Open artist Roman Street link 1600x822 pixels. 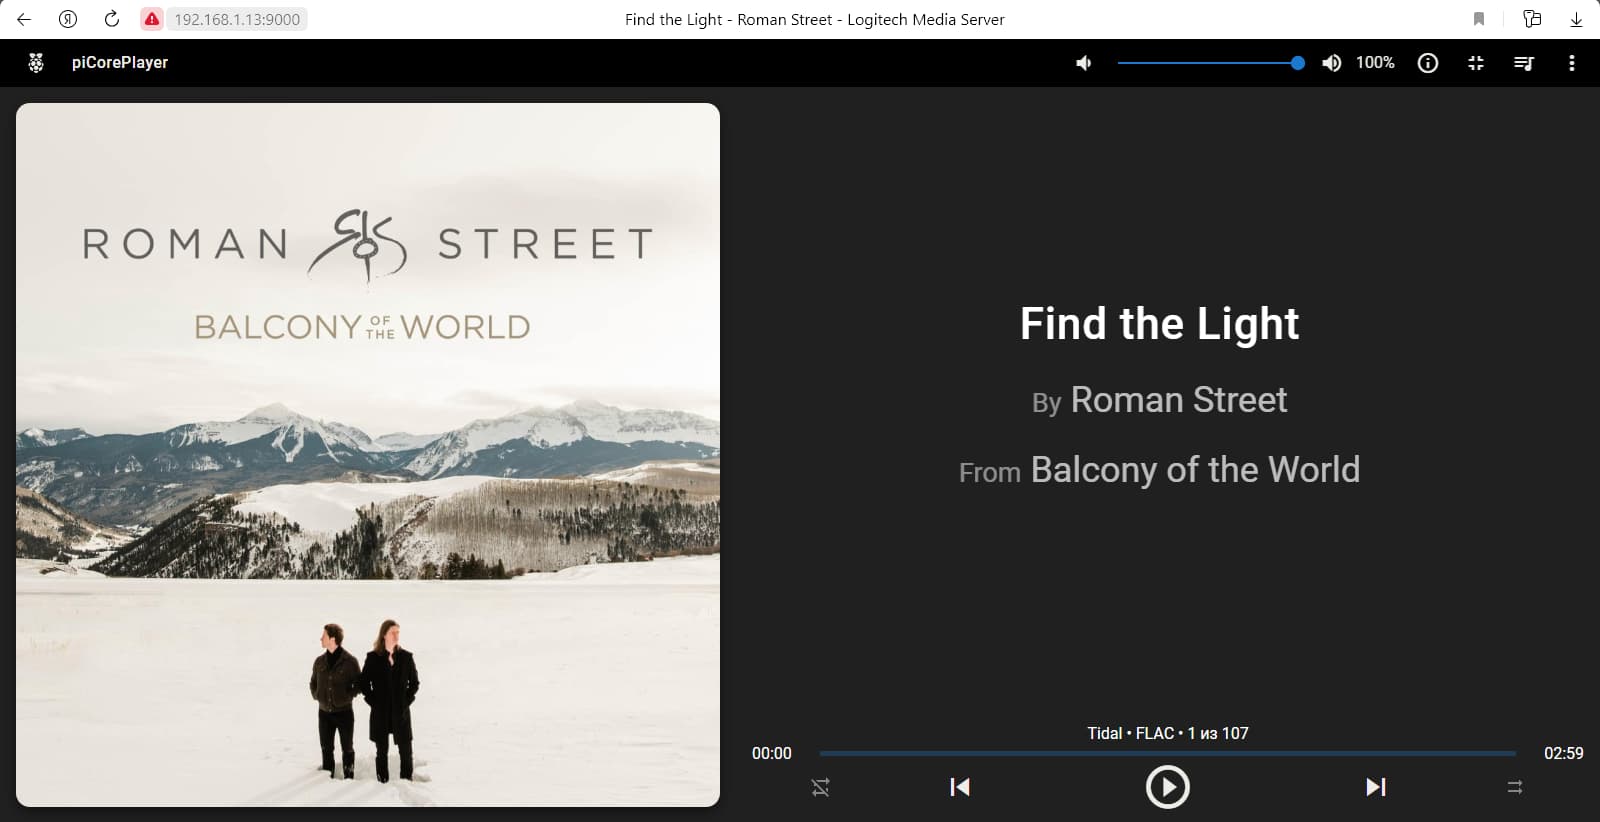[x=1179, y=400]
